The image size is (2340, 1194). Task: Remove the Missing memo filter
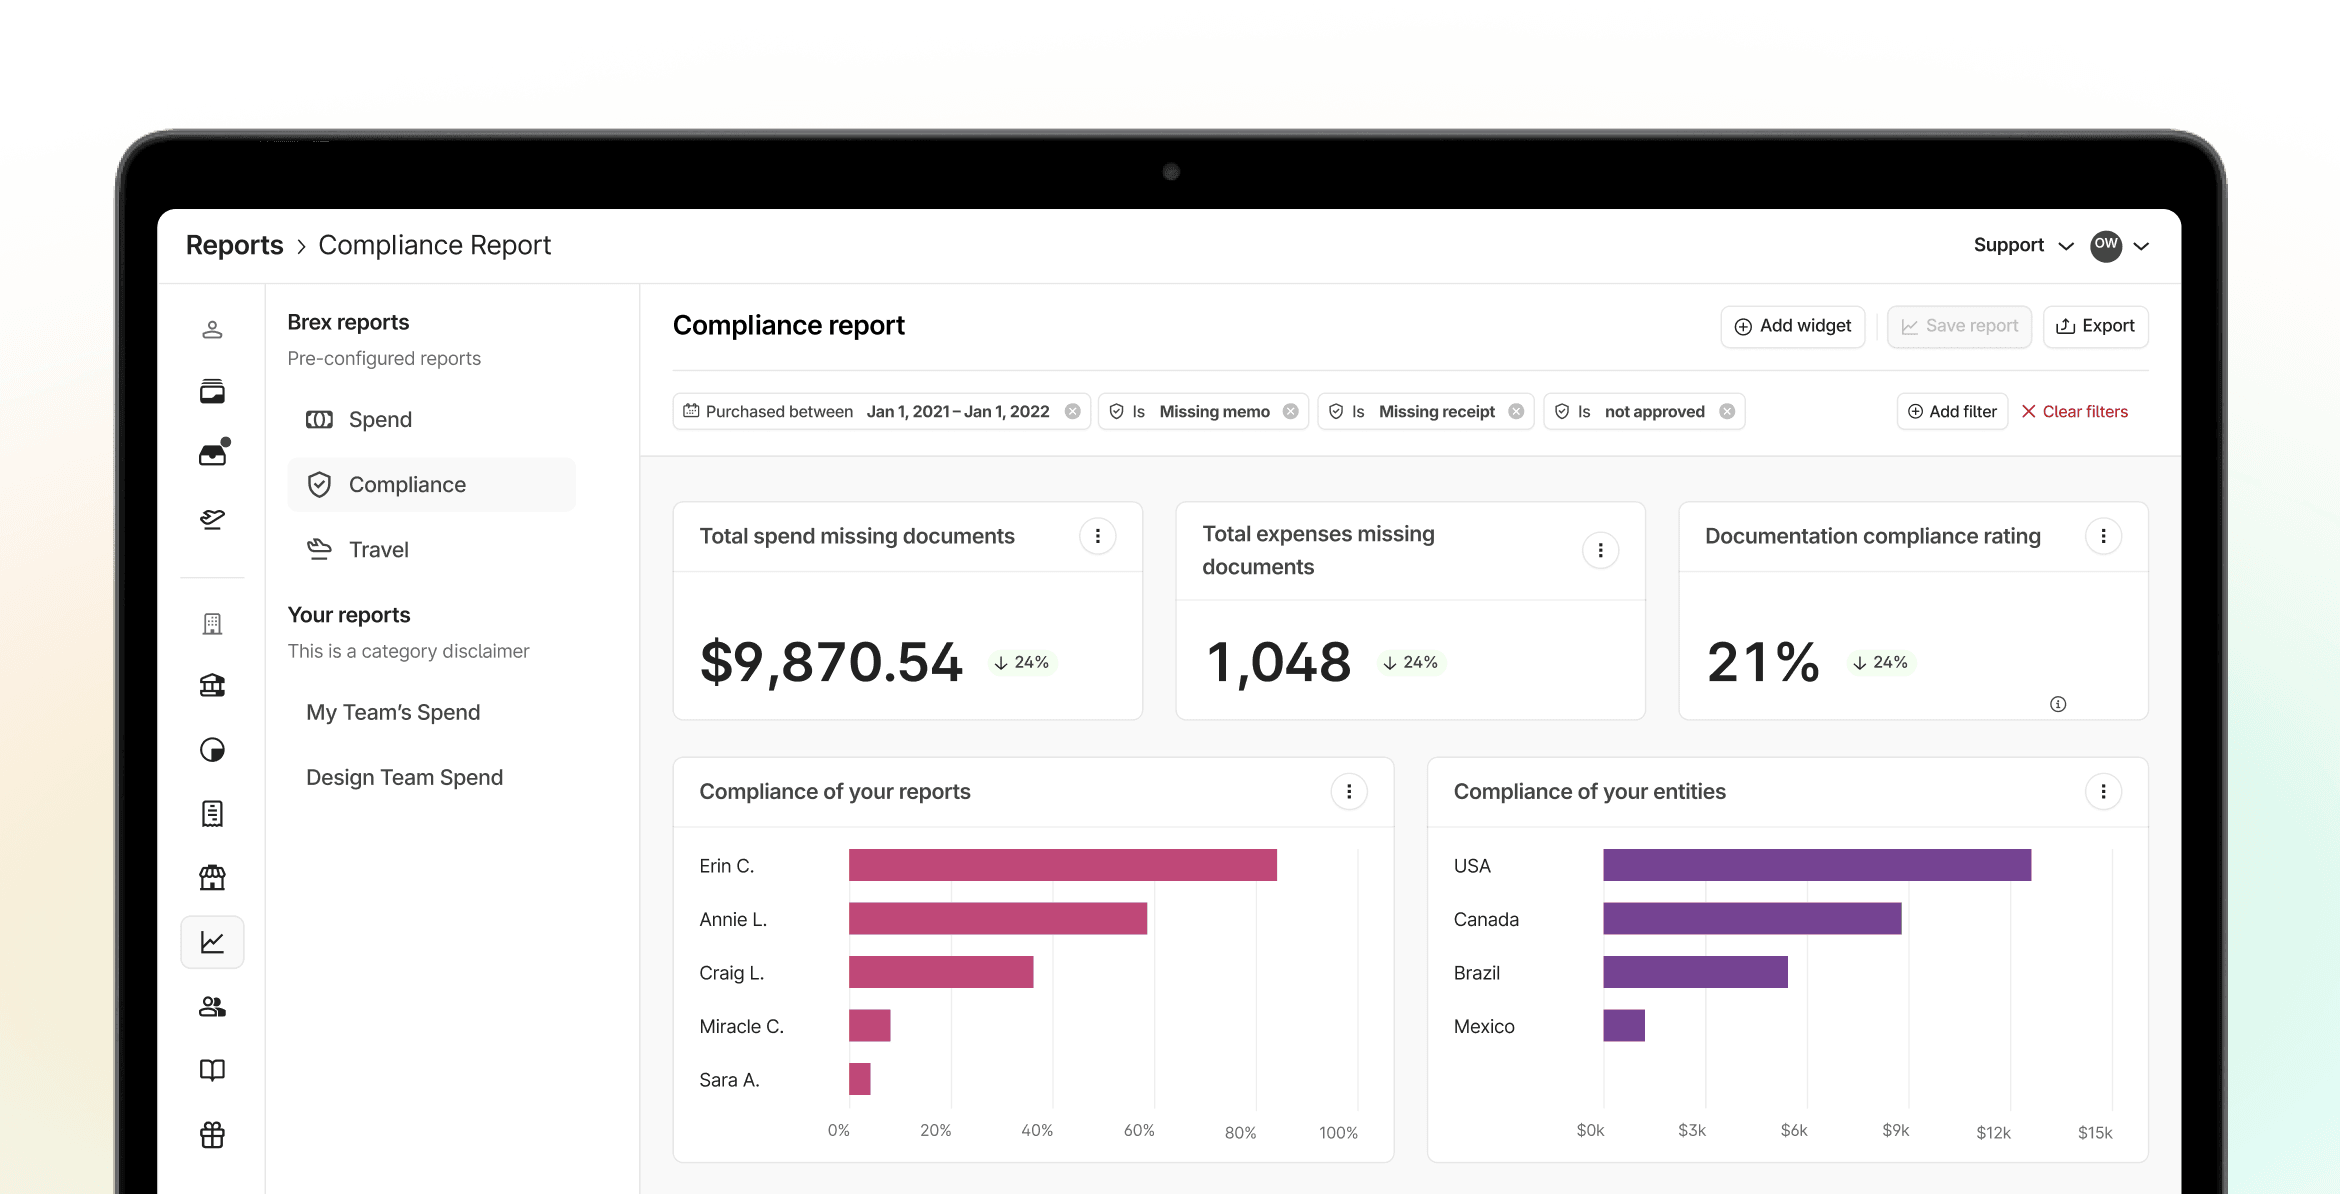(1291, 412)
